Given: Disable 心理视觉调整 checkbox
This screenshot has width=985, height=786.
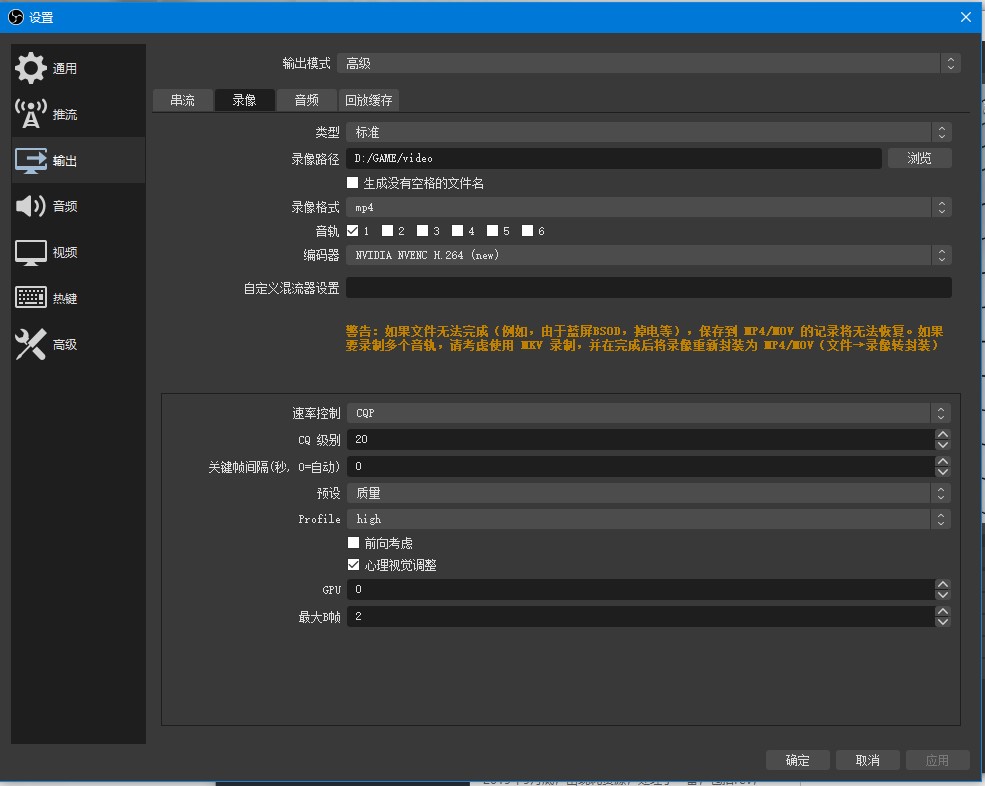Looking at the screenshot, I should click(354, 564).
